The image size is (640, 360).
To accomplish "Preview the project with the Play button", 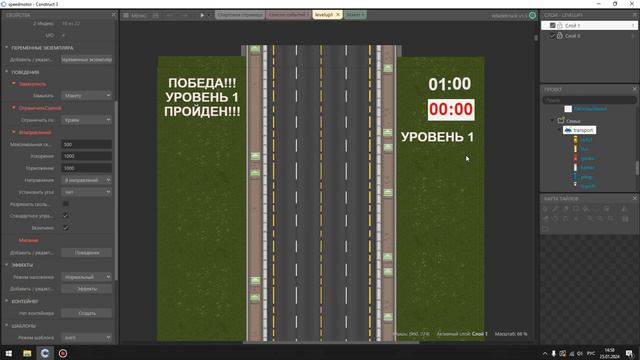I will coord(202,15).
